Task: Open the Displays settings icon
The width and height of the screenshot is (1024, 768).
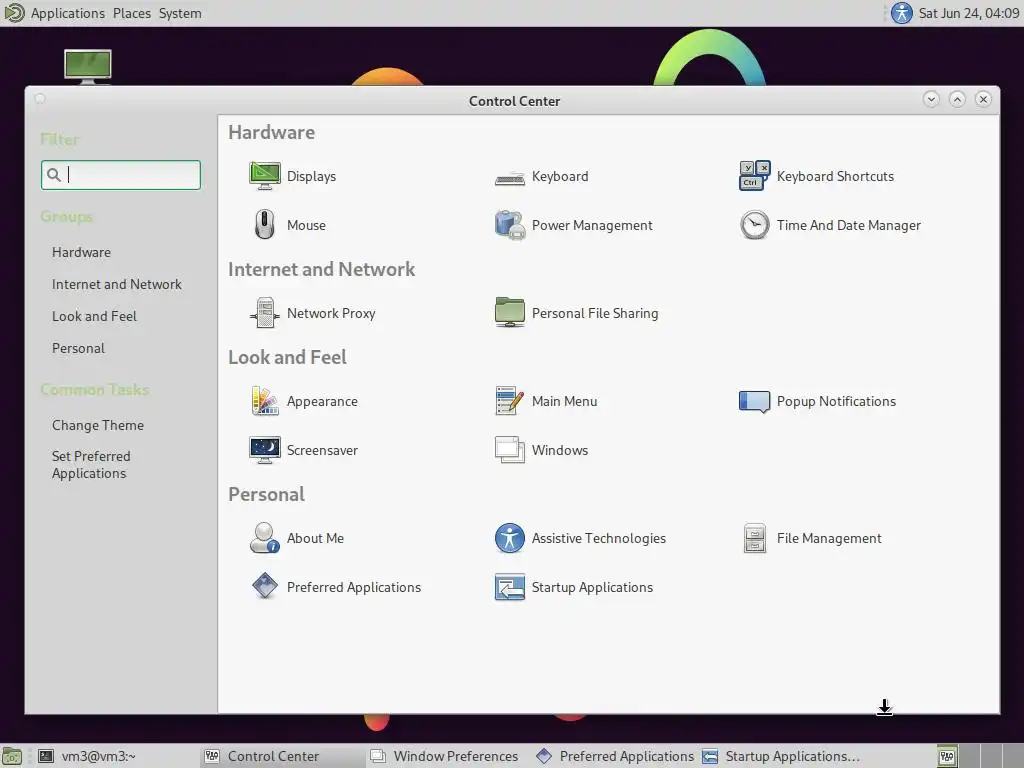Action: coord(264,176)
